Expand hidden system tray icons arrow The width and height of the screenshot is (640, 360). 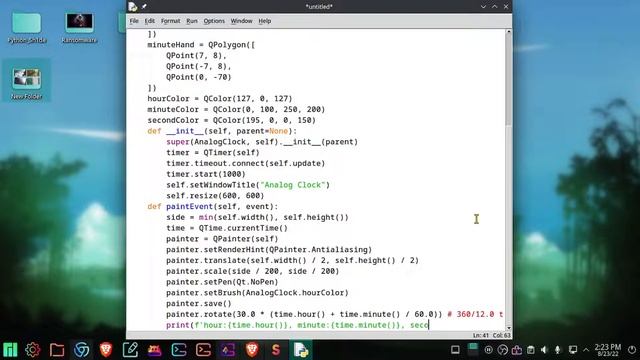[586, 350]
